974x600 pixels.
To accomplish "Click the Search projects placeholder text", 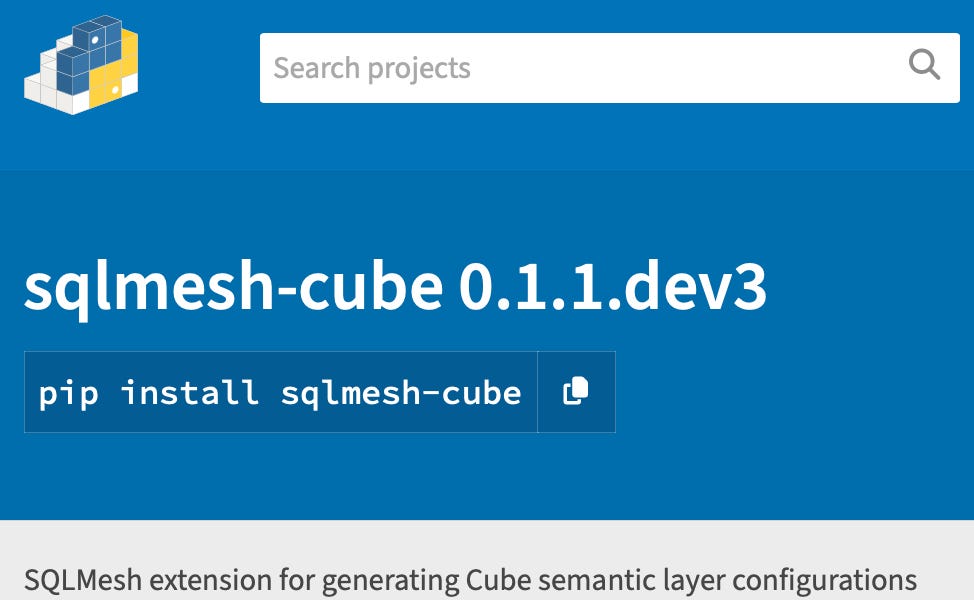I will click(370, 67).
